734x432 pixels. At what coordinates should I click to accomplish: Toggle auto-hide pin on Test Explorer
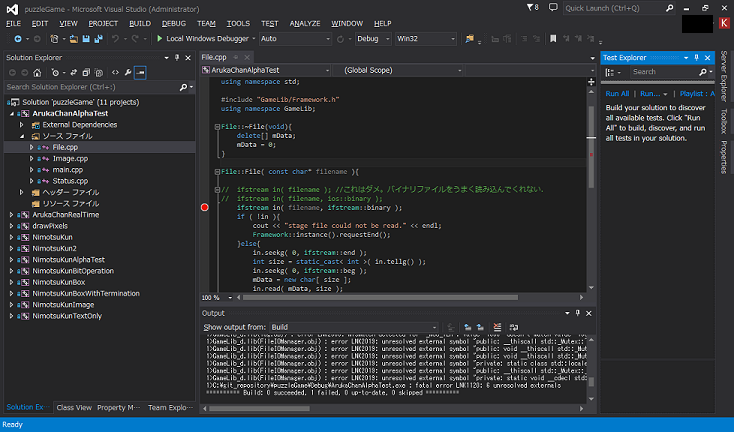pyautogui.click(x=697, y=58)
